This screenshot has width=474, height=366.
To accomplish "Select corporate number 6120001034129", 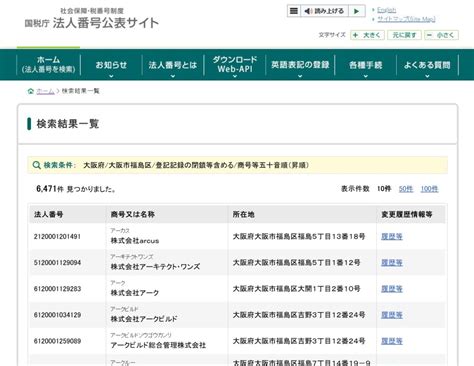I will (x=57, y=315).
